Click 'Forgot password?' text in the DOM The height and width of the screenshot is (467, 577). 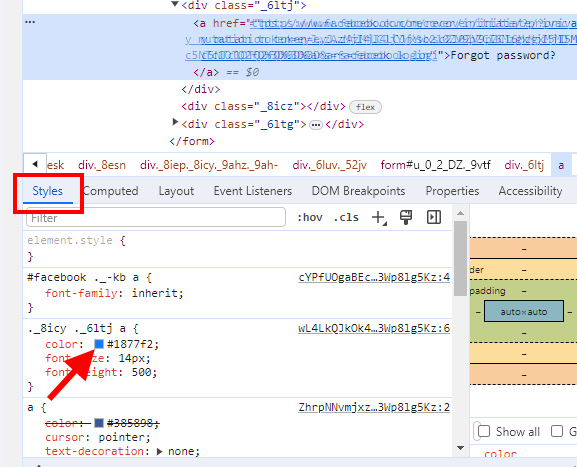[x=503, y=56]
